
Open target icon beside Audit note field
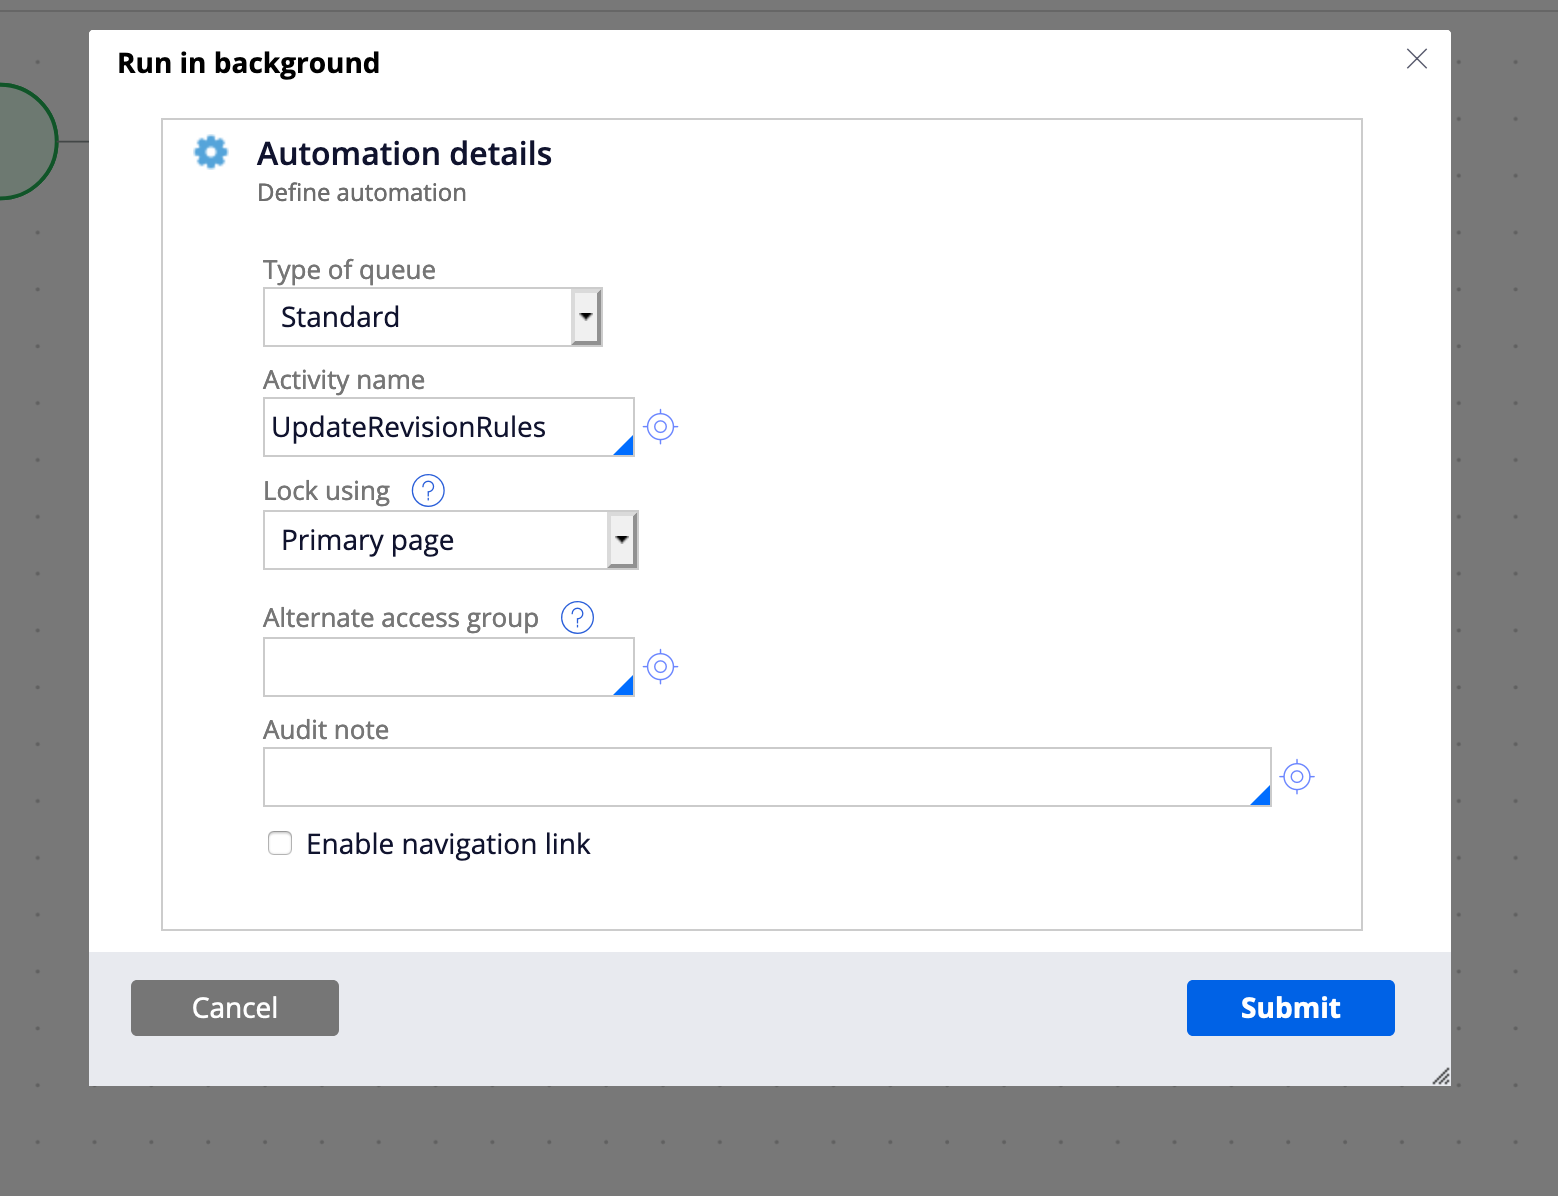tap(1296, 776)
